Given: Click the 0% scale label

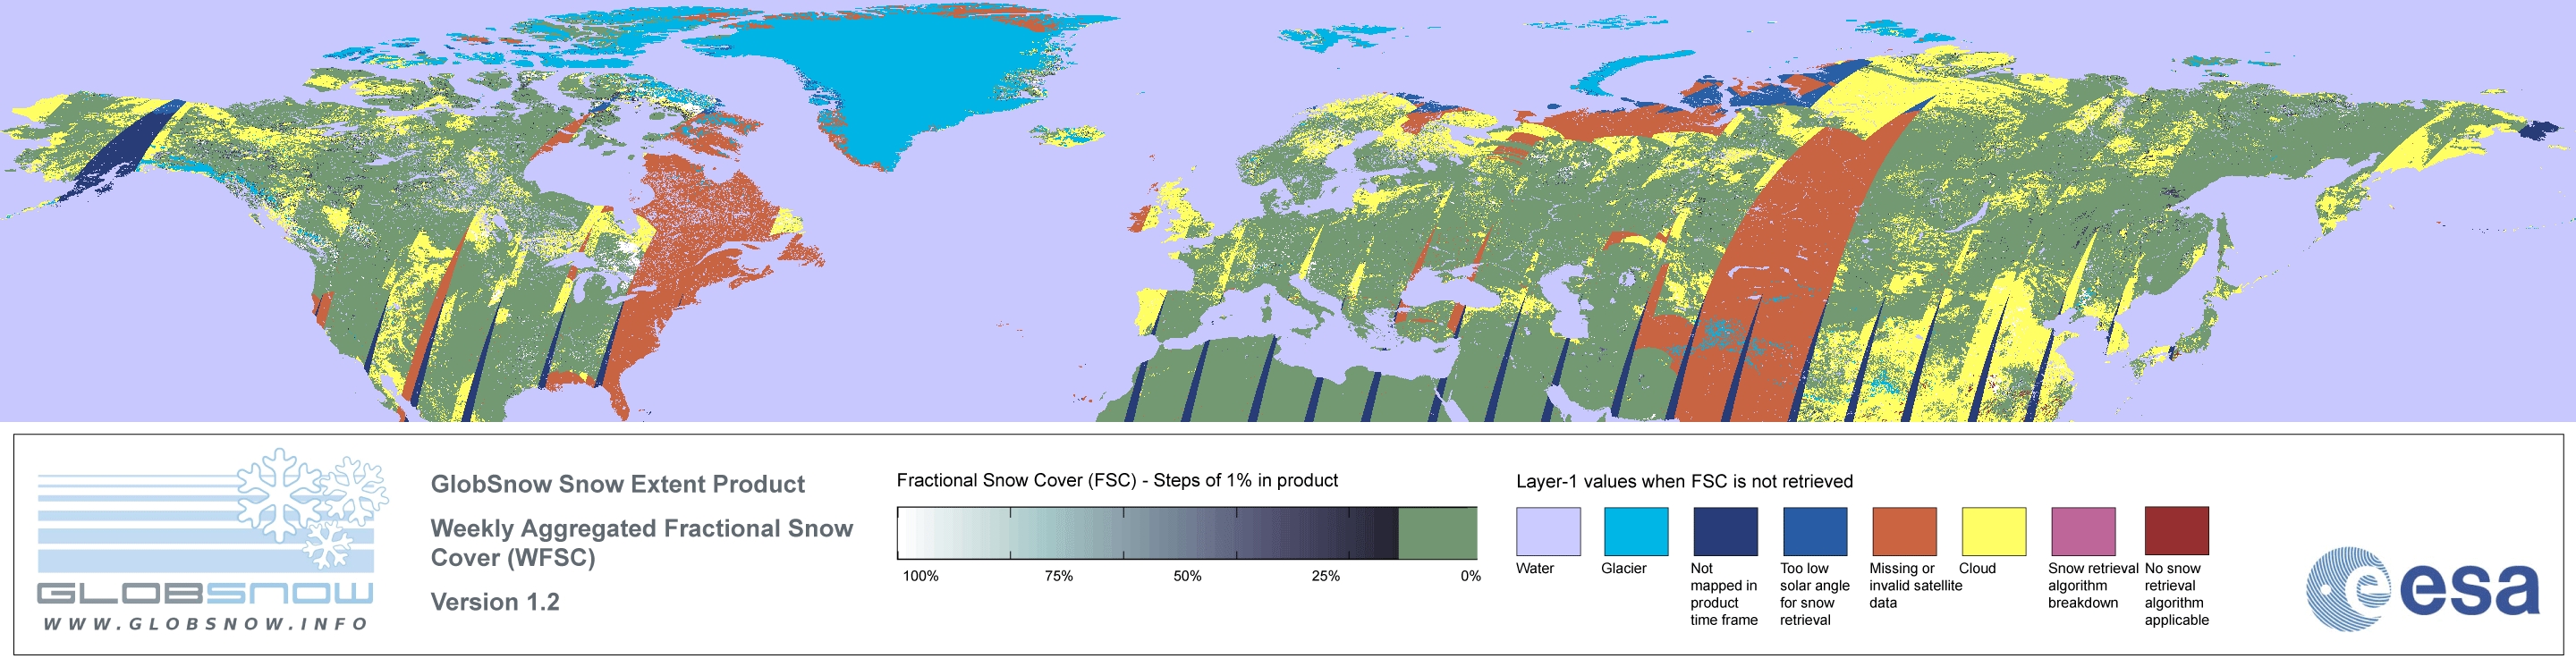Looking at the screenshot, I should tap(1470, 576).
